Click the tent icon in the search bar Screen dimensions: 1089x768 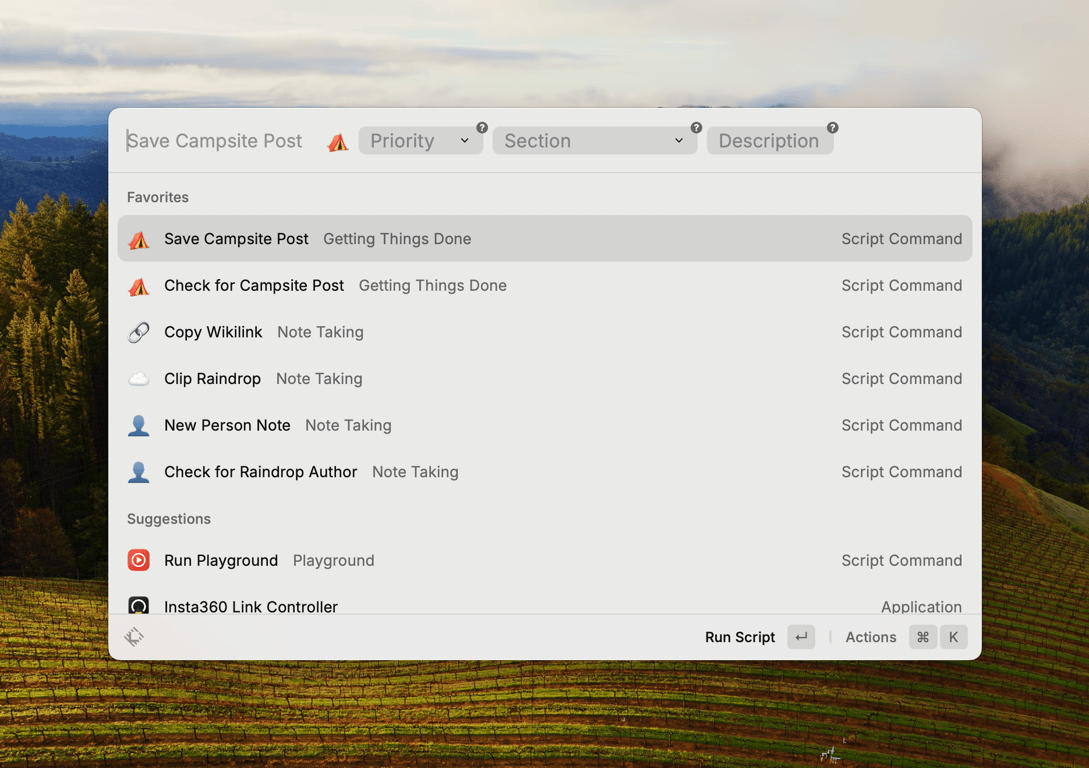[x=338, y=142]
